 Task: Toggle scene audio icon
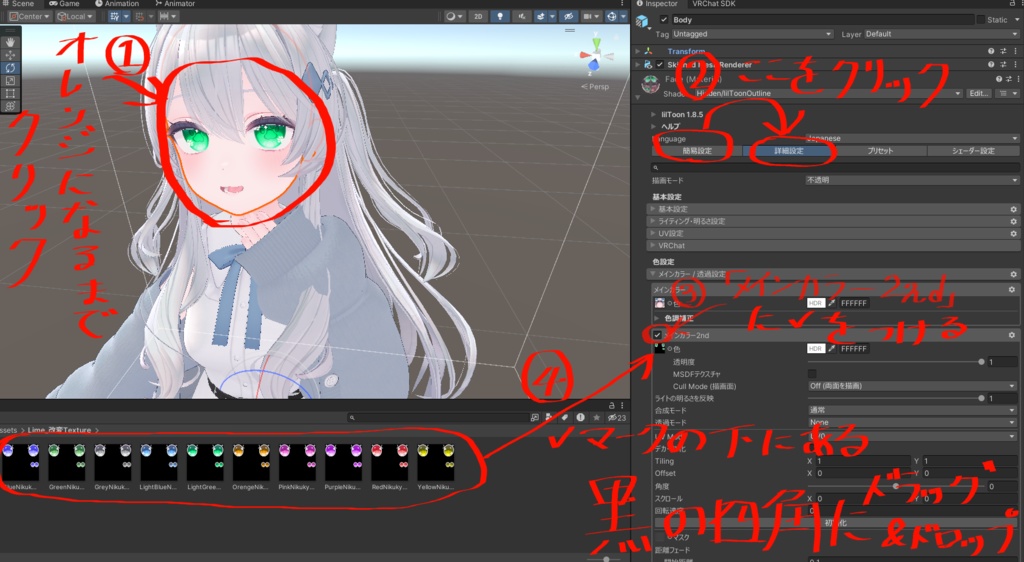[521, 16]
